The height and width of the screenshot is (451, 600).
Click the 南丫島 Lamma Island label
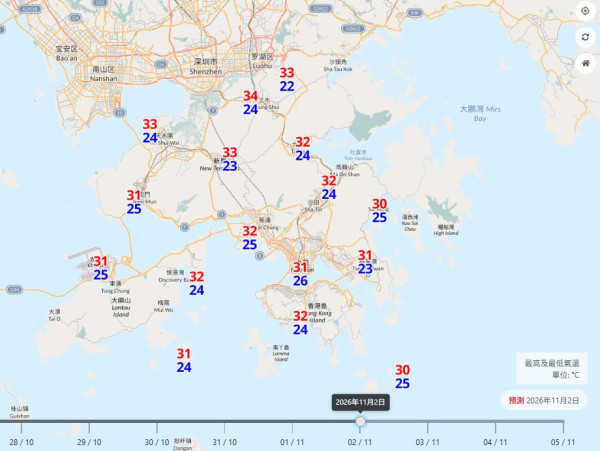pos(281,353)
